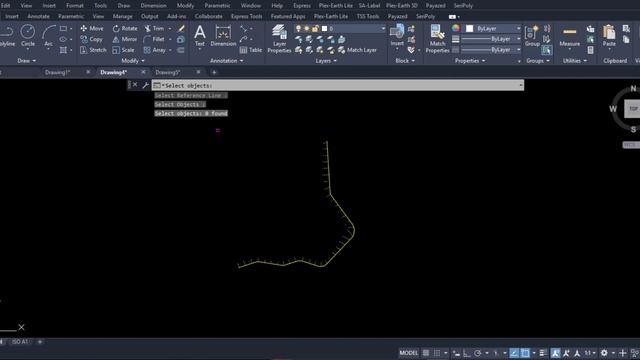
Task: Click the customize wrench icon in command line
Action: 145,85
